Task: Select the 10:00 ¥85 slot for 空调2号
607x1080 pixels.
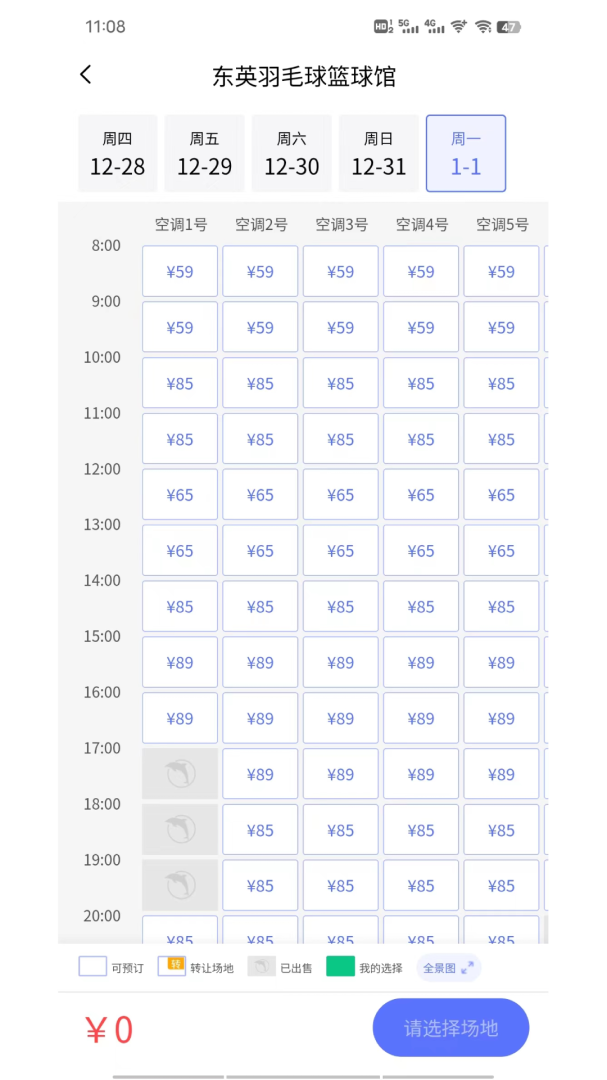Action: (x=260, y=383)
